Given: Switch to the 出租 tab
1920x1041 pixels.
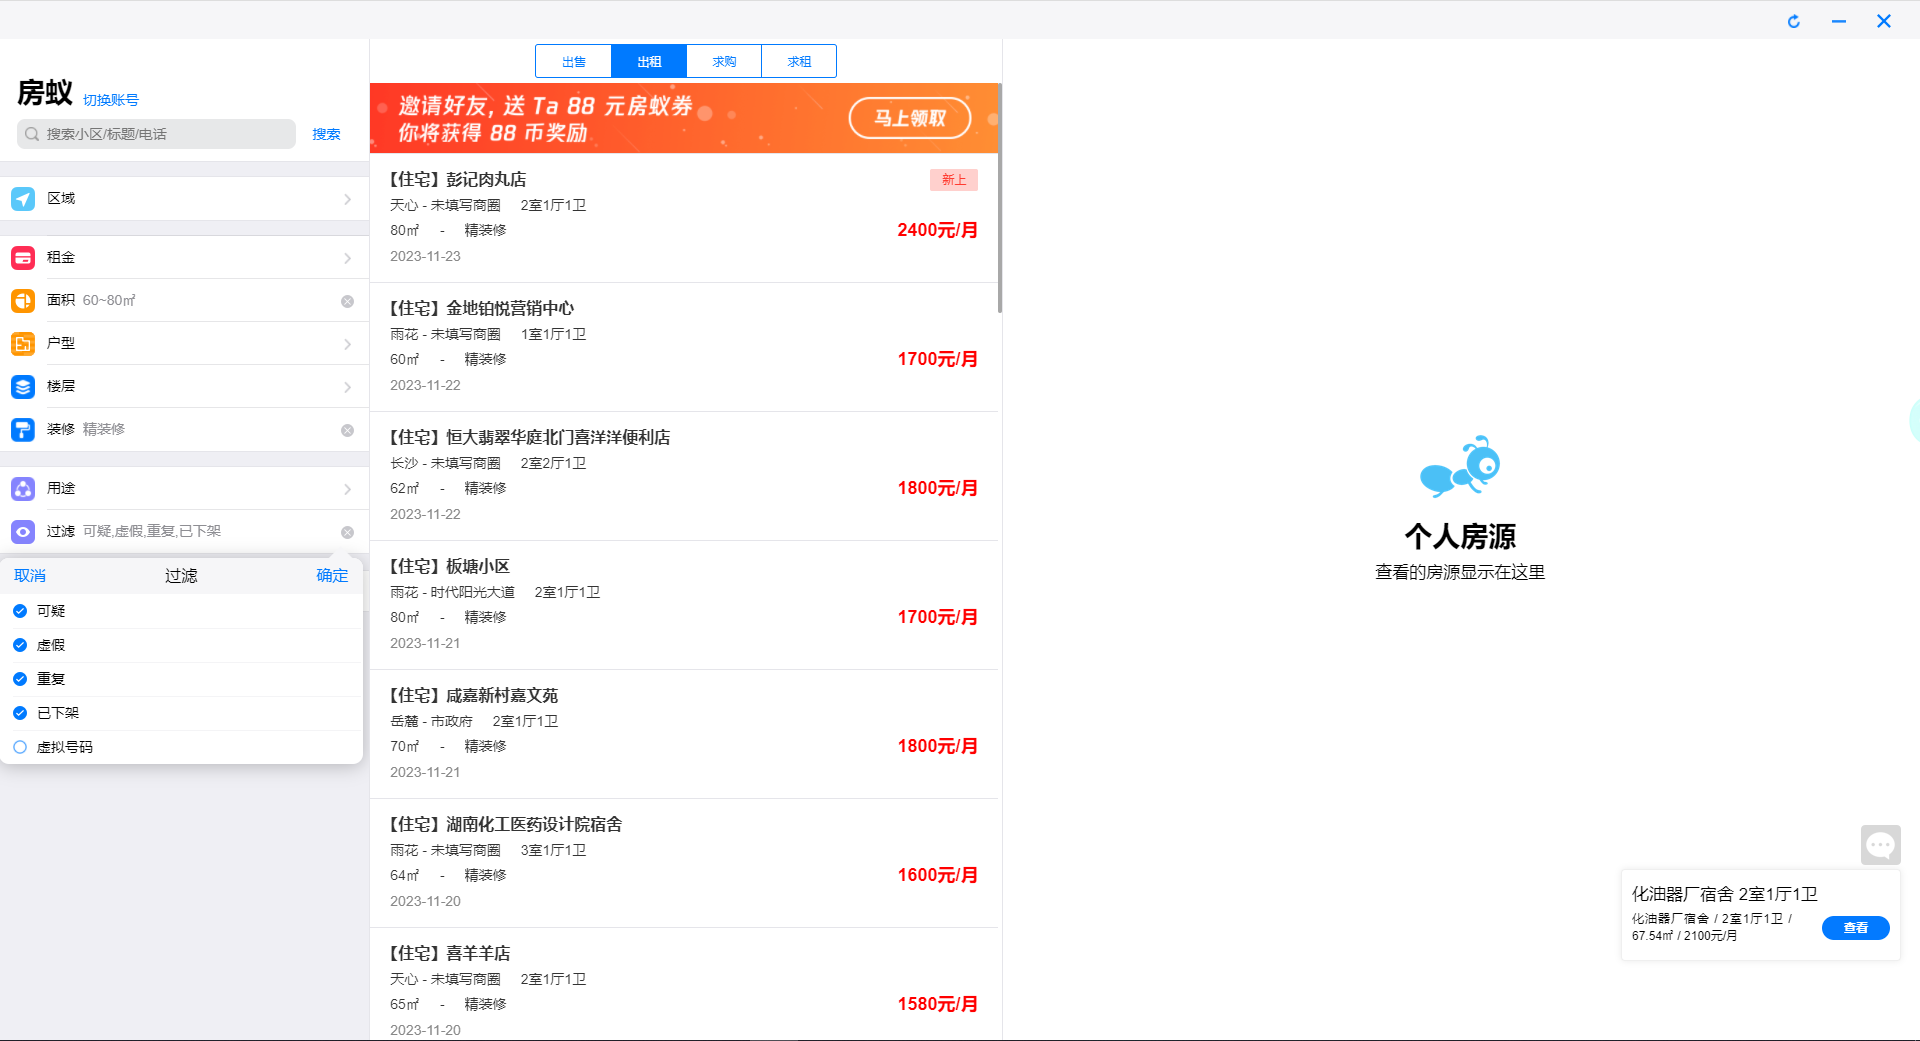Looking at the screenshot, I should [x=649, y=61].
